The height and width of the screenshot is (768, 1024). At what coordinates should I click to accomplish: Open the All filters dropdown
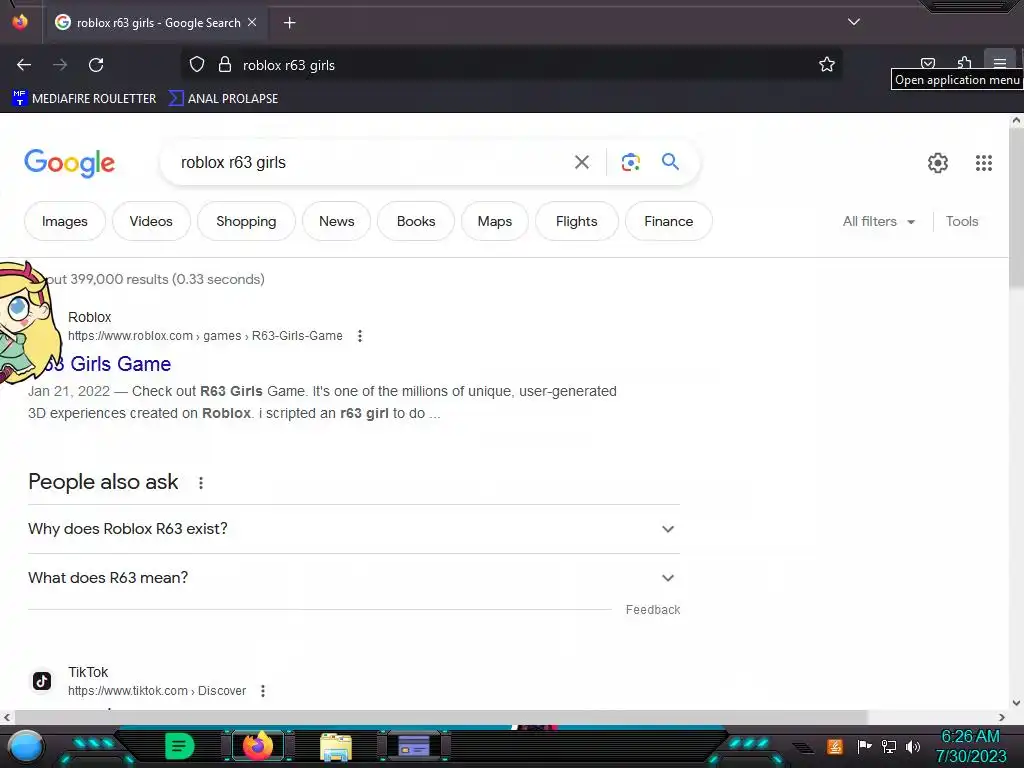click(x=878, y=221)
